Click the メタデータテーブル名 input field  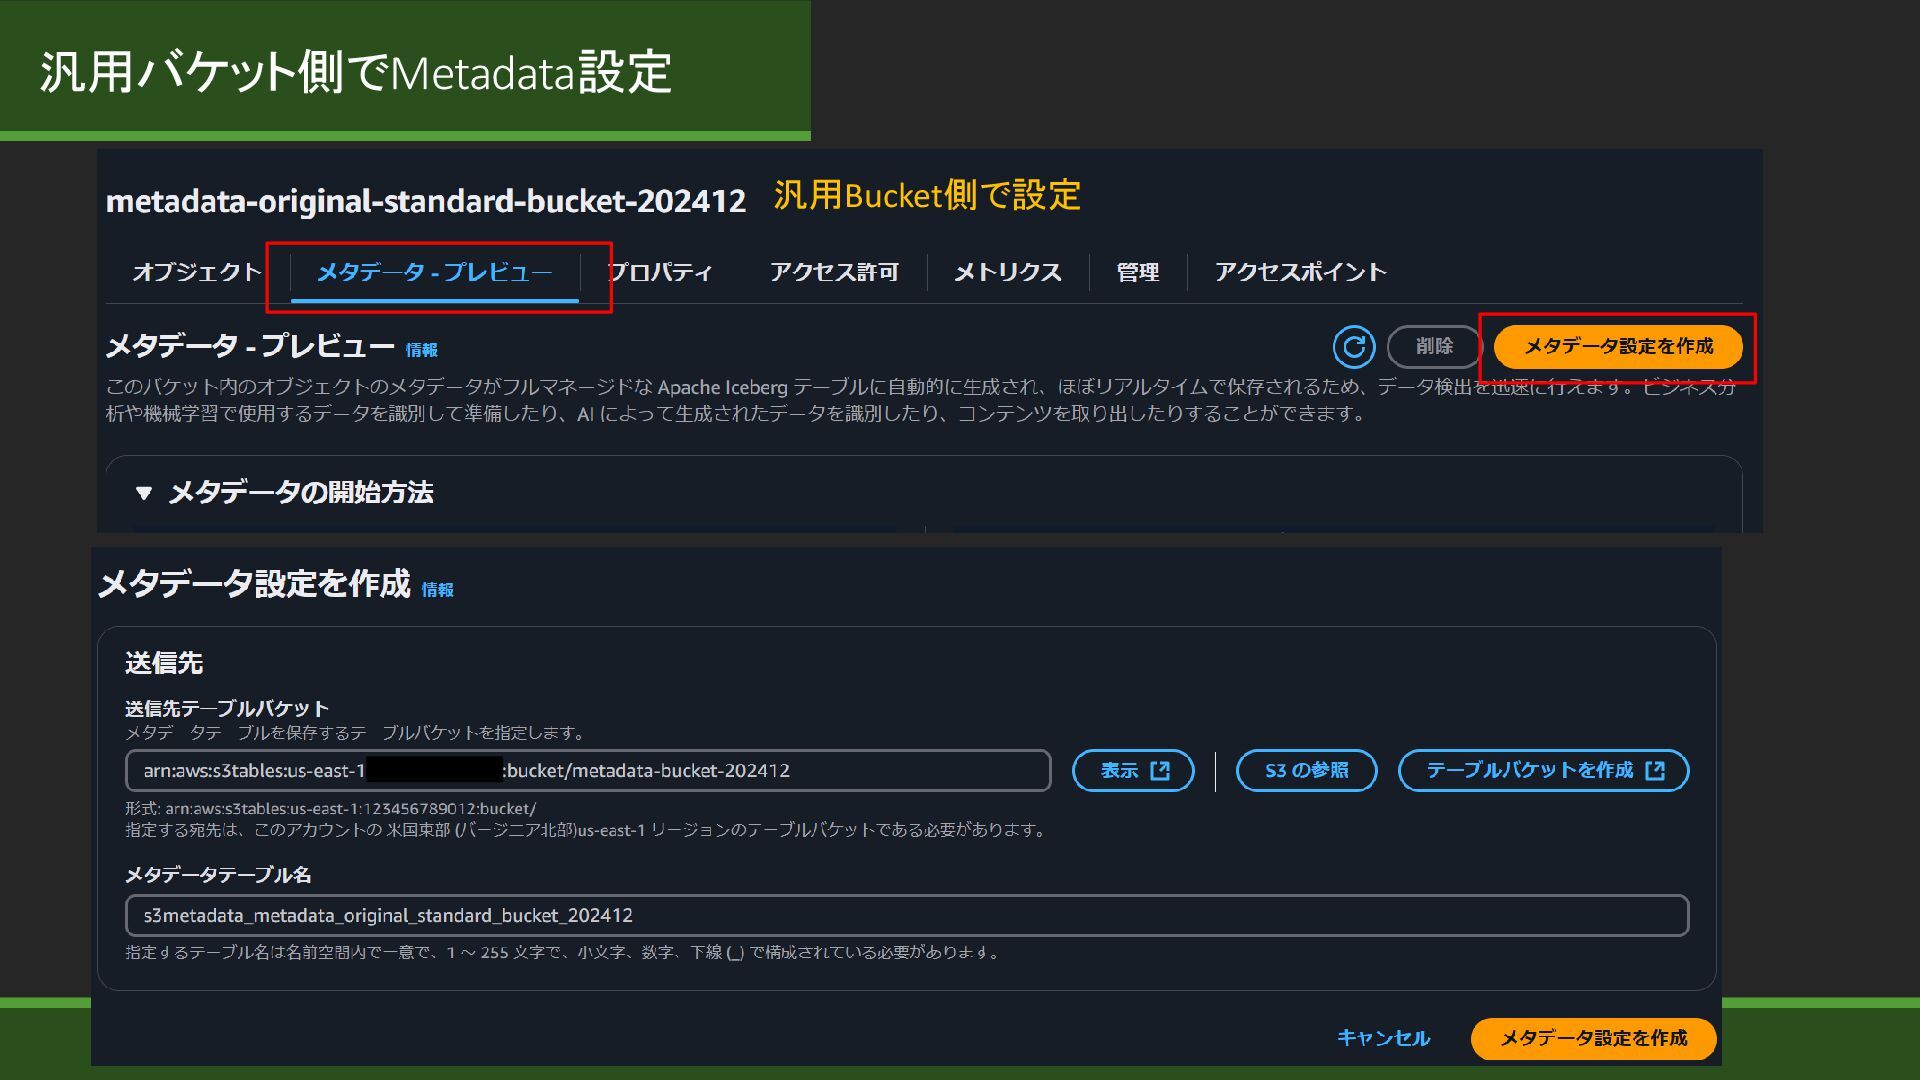pos(906,916)
